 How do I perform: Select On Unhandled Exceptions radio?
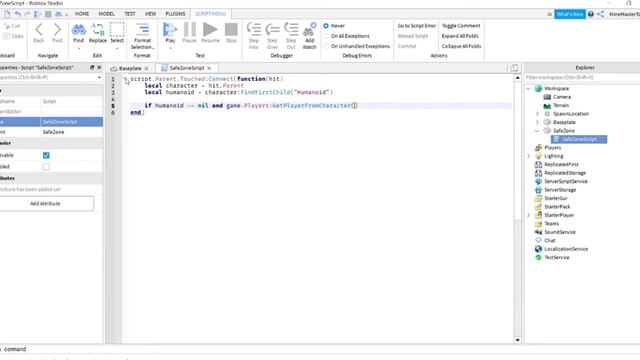(326, 46)
